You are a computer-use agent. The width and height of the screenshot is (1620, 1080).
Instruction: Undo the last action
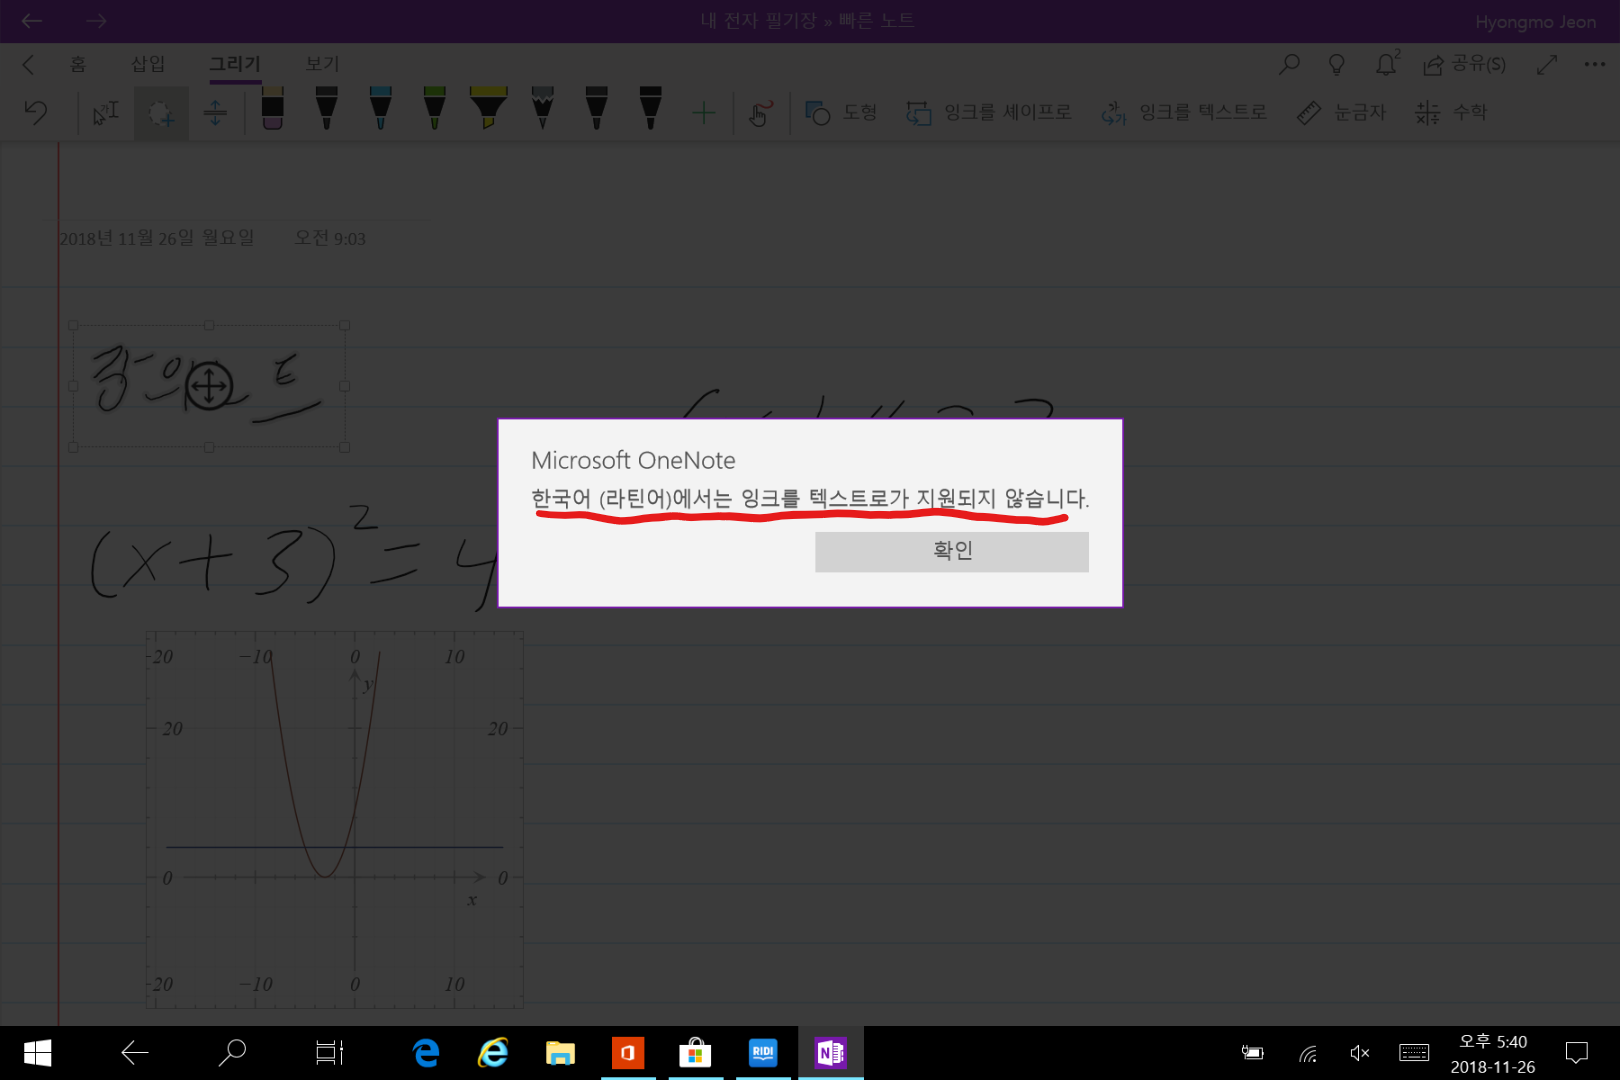coord(36,112)
